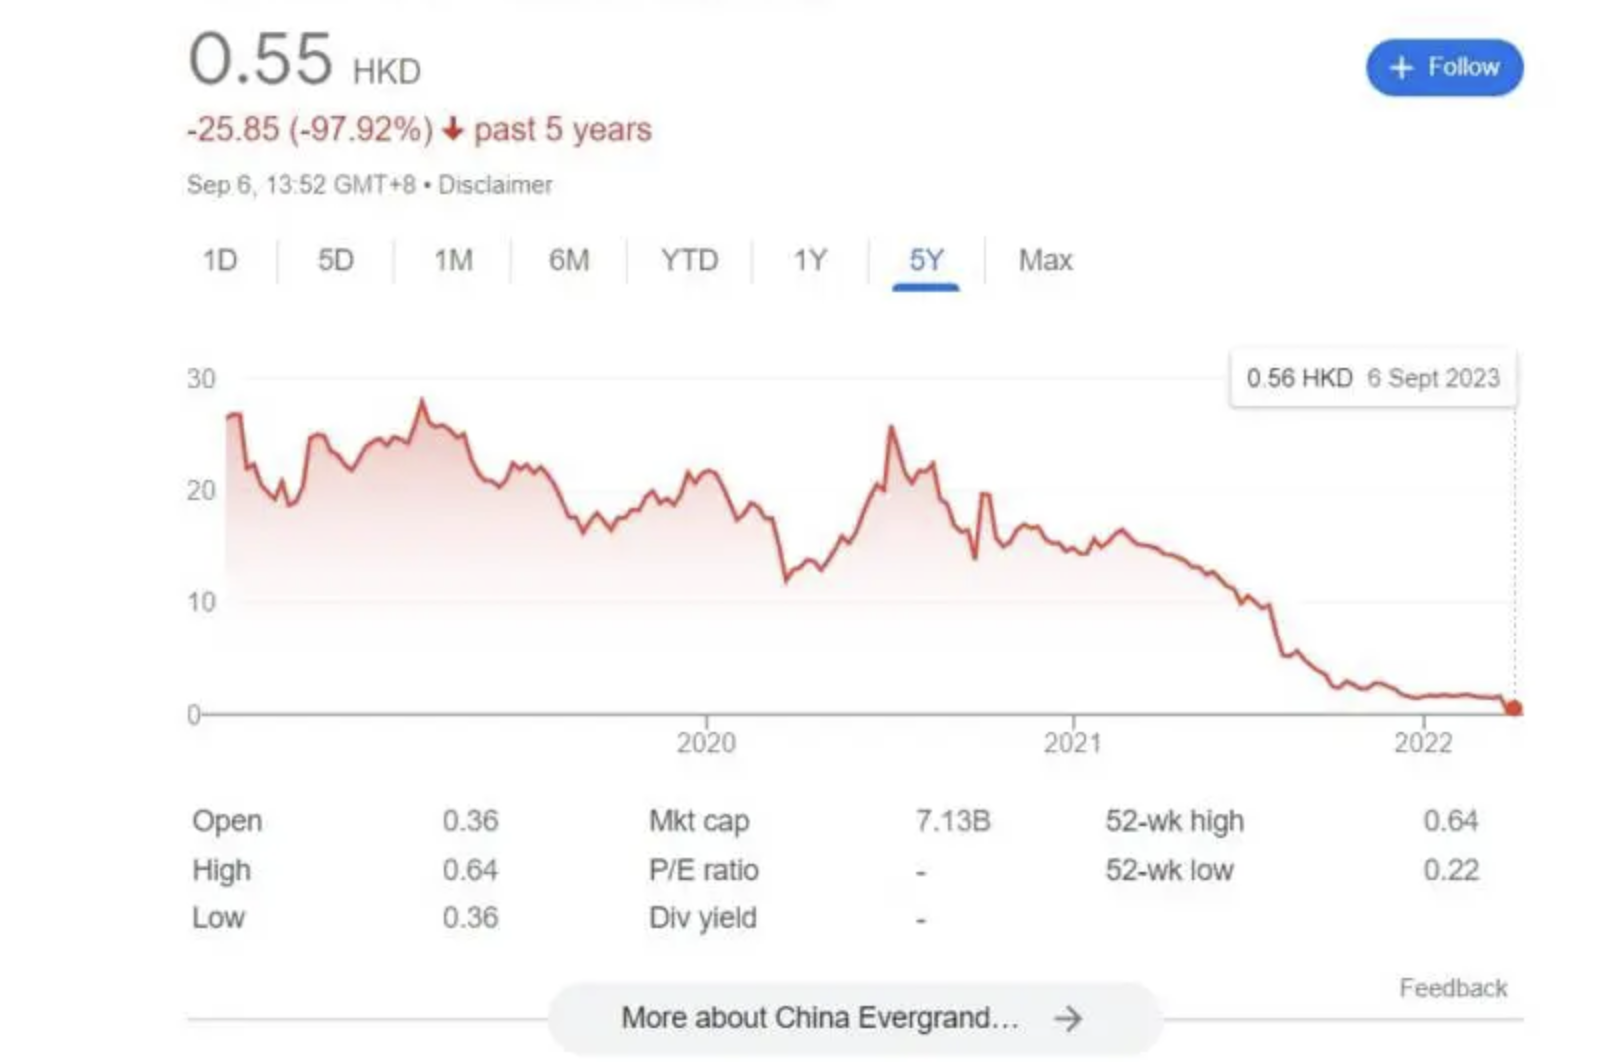
Task: Choose the 1Y range tab
Action: click(x=810, y=261)
